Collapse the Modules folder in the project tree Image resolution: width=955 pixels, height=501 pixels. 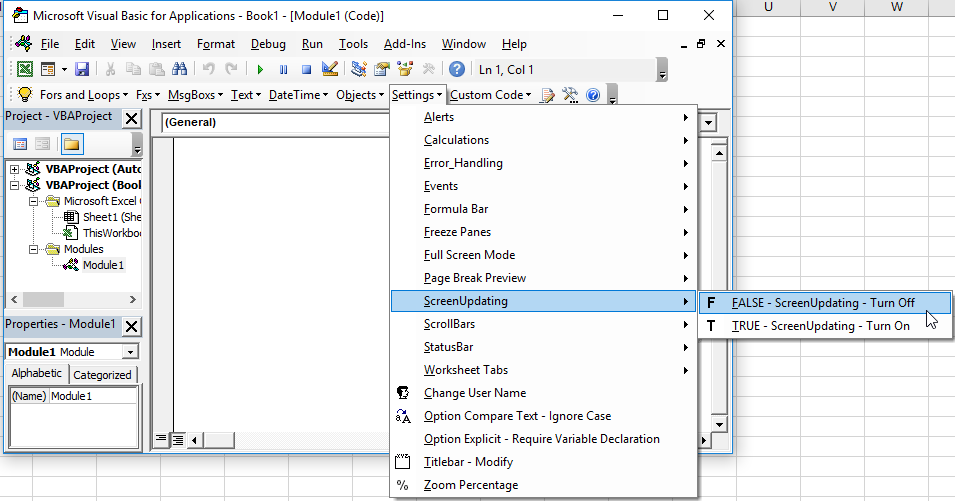tap(33, 249)
